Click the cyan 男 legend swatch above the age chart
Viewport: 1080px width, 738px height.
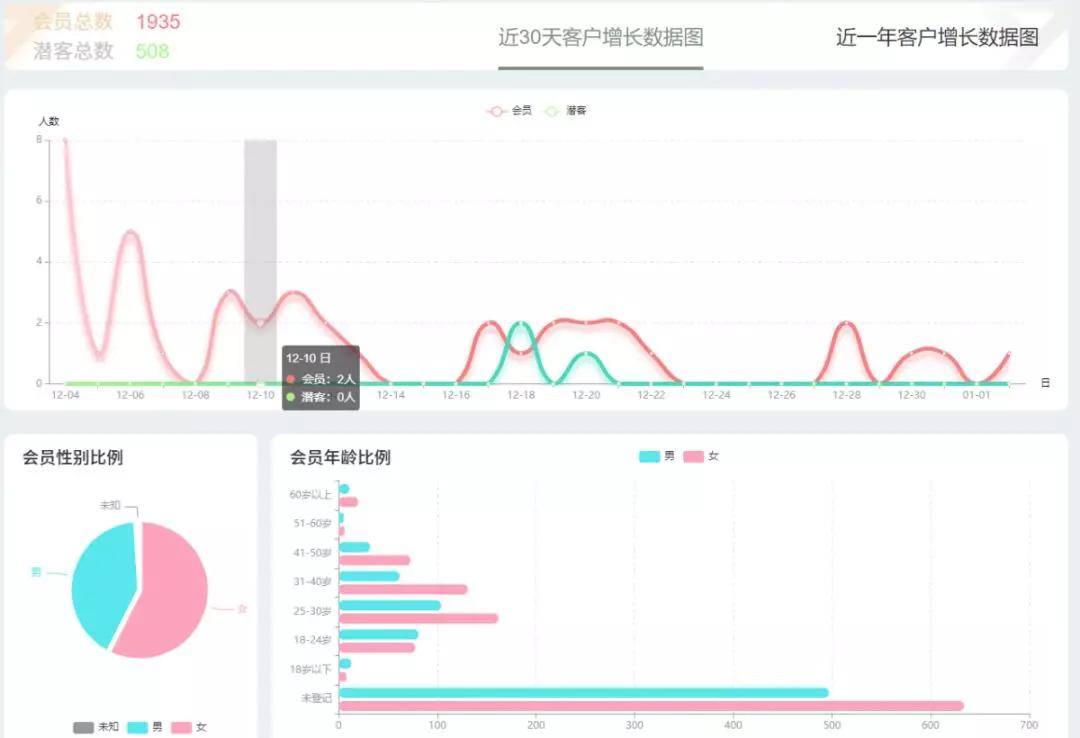pos(649,455)
